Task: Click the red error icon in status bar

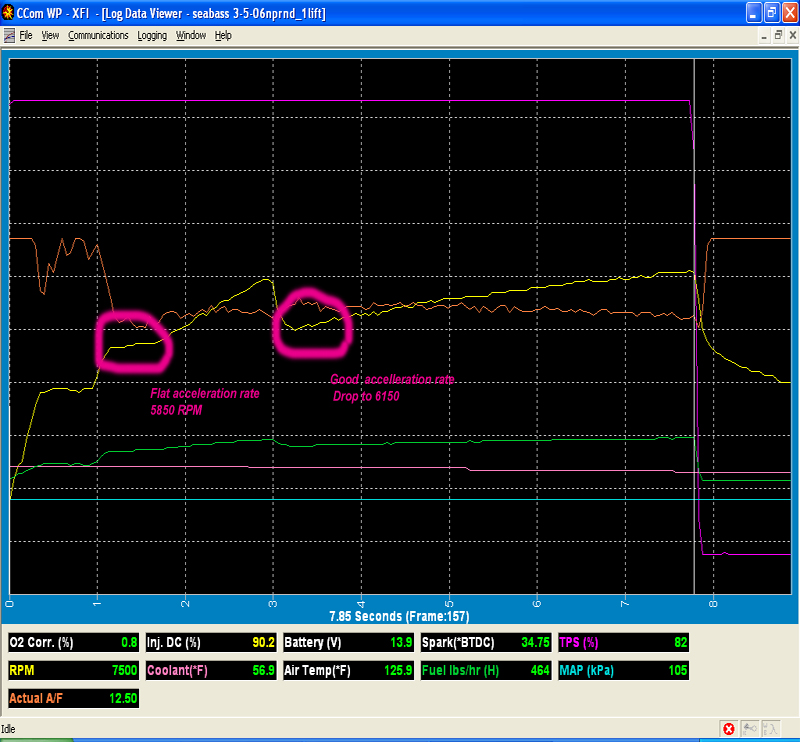Action: [729, 729]
